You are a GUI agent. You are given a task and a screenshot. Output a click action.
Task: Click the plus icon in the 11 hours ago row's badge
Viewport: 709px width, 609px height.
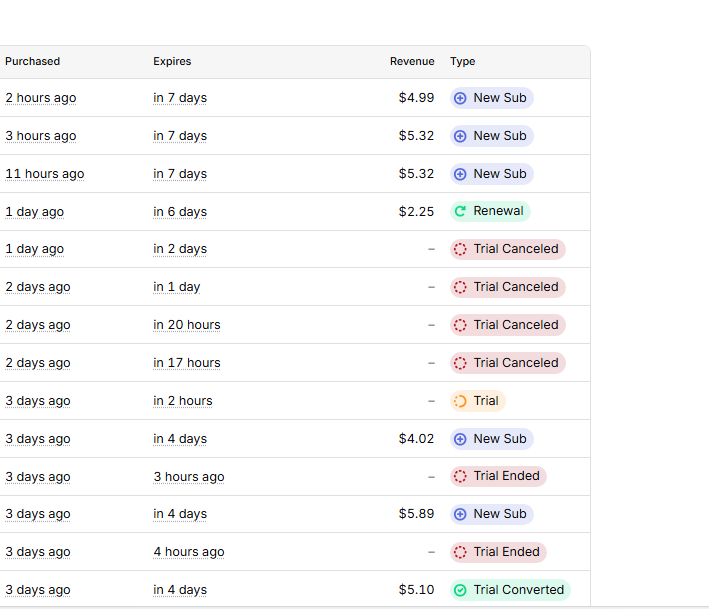[460, 174]
